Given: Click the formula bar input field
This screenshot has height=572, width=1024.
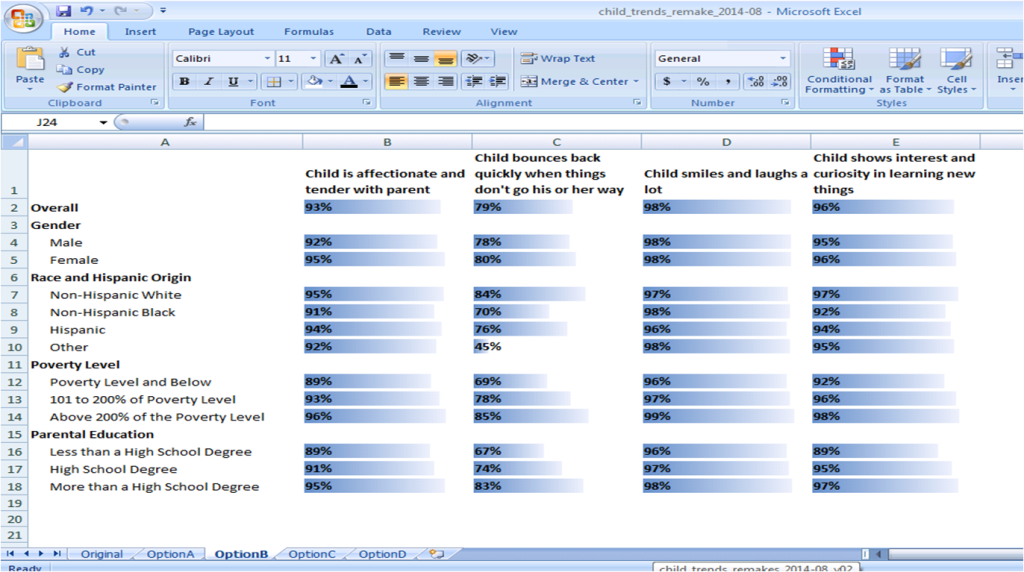Looking at the screenshot, I should [613, 122].
